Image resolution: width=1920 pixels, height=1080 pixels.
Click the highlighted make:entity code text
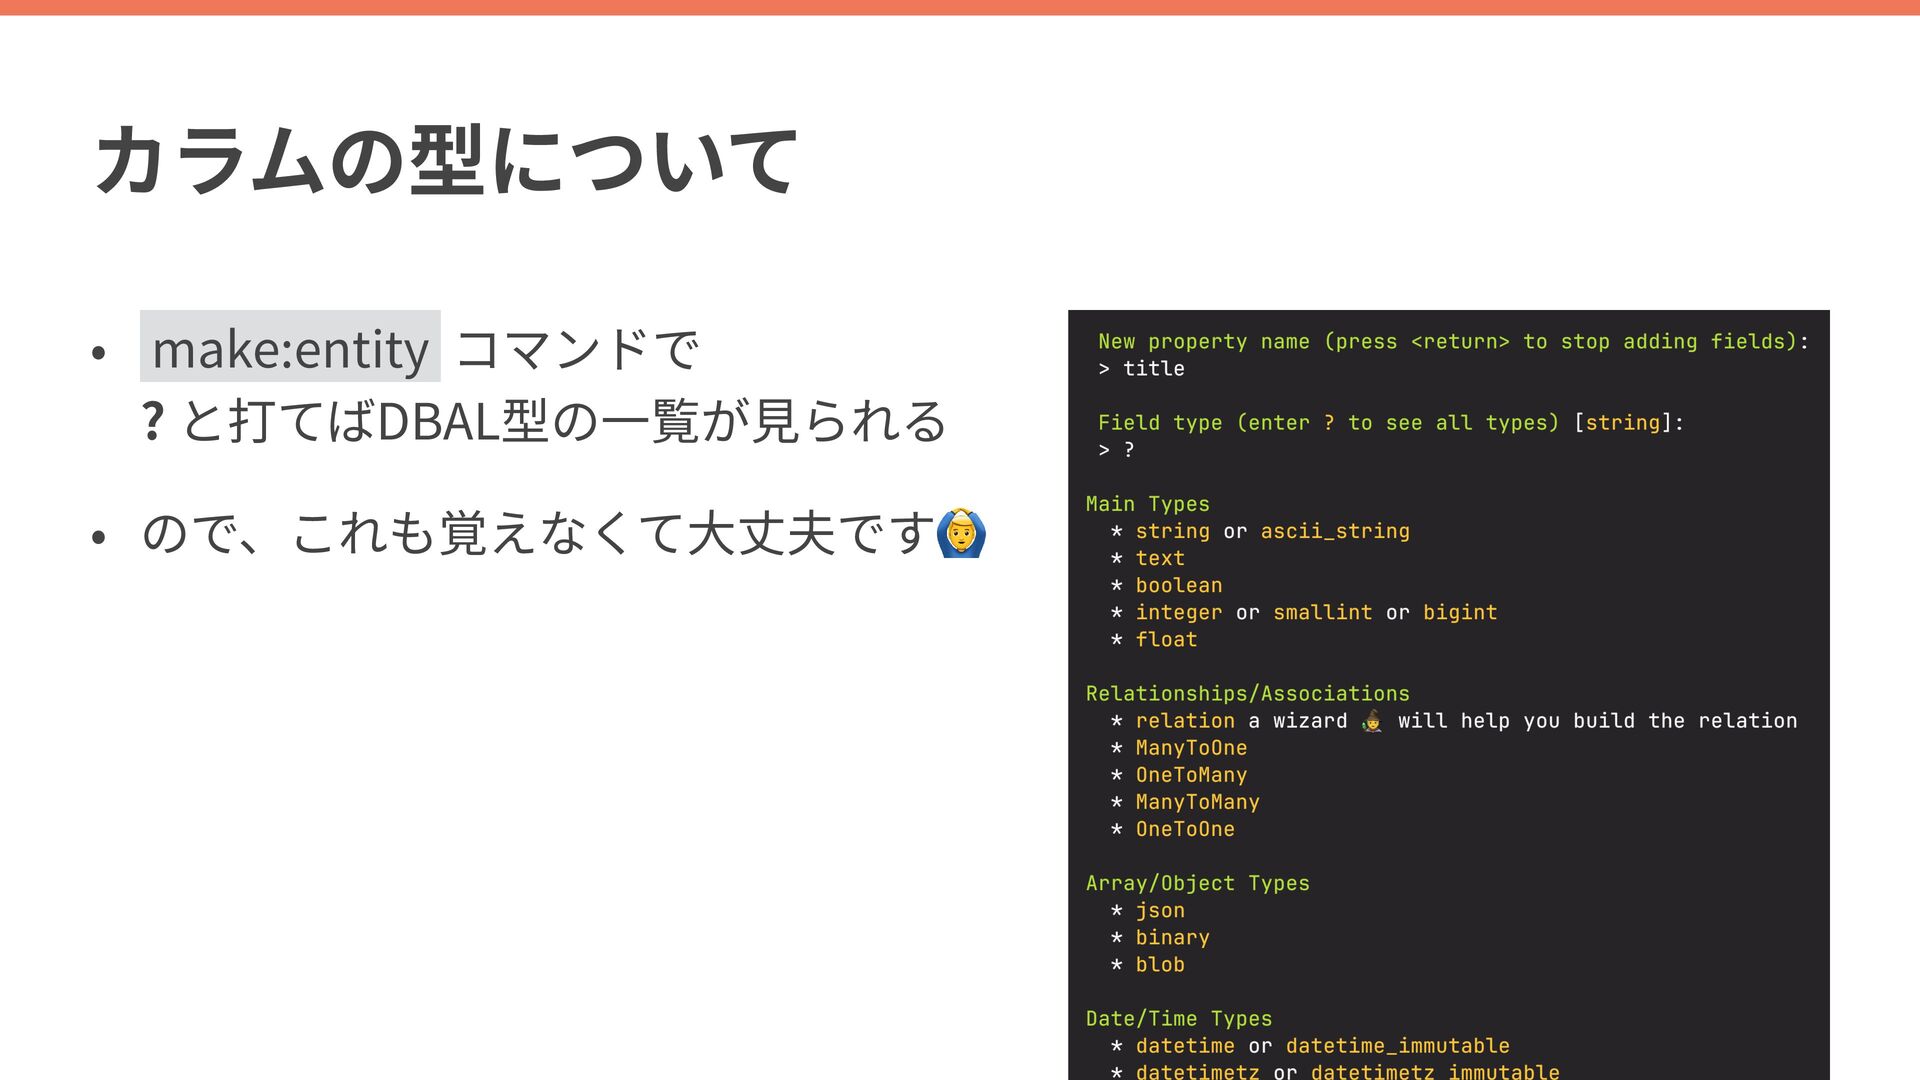290,348
